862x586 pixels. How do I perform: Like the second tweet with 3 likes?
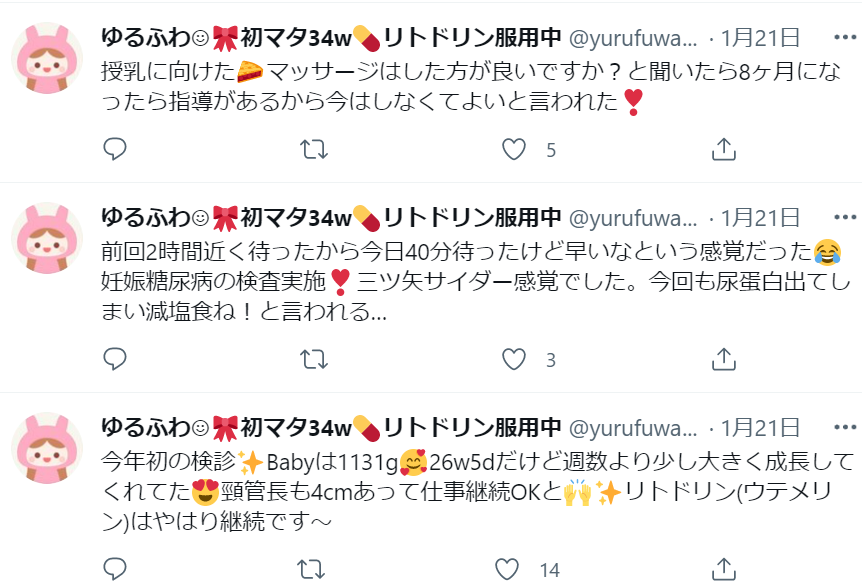(x=514, y=360)
